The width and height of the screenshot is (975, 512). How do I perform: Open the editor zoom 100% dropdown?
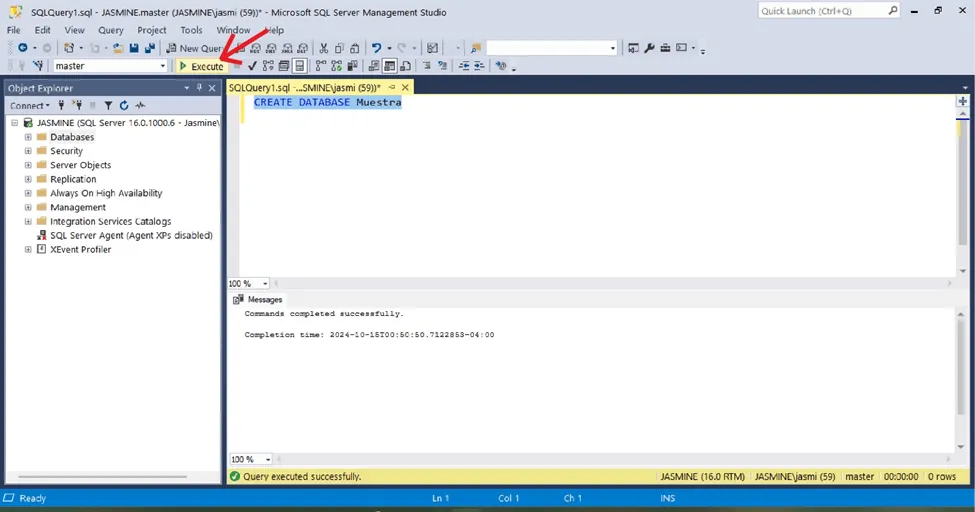(x=264, y=284)
